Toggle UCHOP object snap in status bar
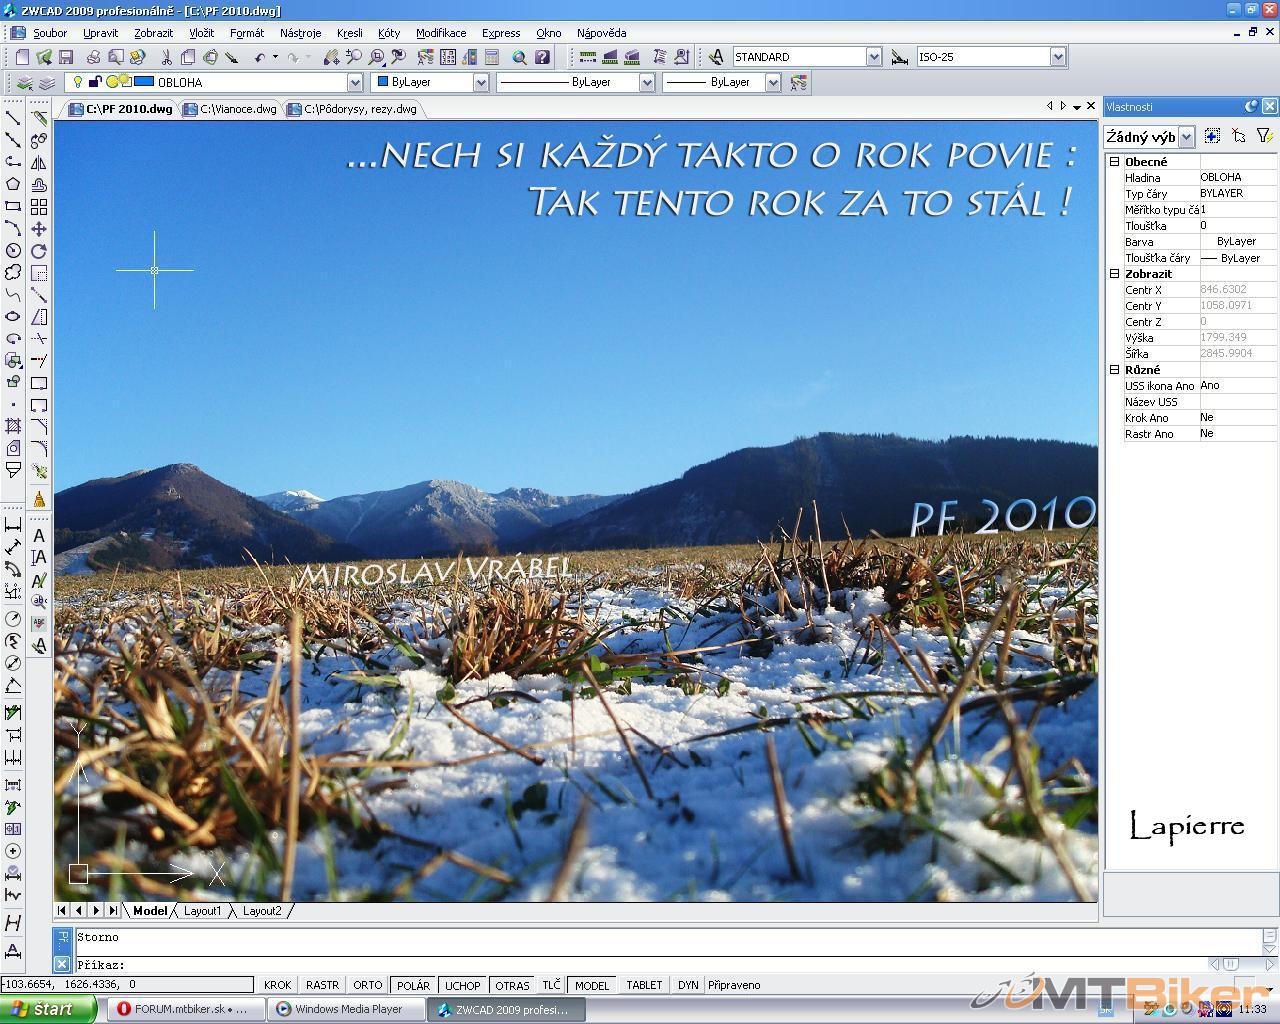Image resolution: width=1280 pixels, height=1024 pixels. click(462, 985)
